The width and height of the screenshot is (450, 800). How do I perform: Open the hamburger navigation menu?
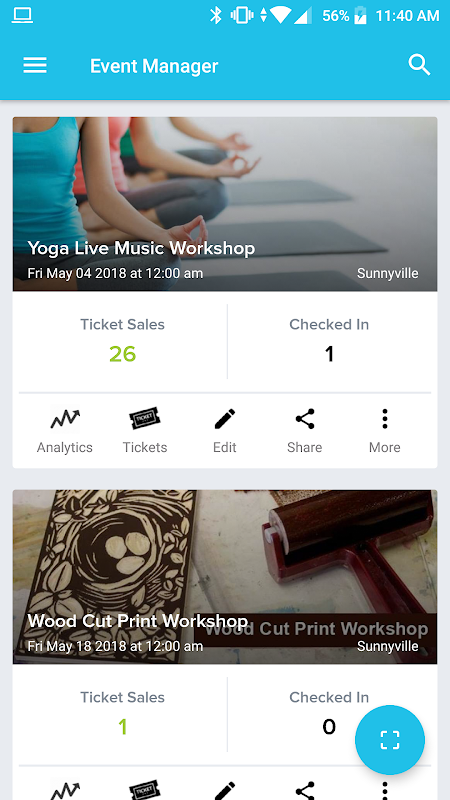click(x=35, y=65)
